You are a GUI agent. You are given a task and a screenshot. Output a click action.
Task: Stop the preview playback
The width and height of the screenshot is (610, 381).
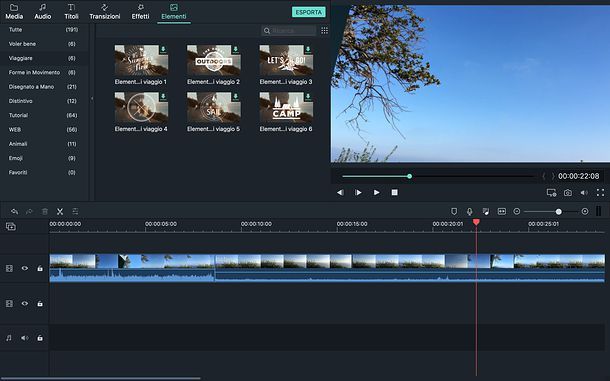point(394,192)
